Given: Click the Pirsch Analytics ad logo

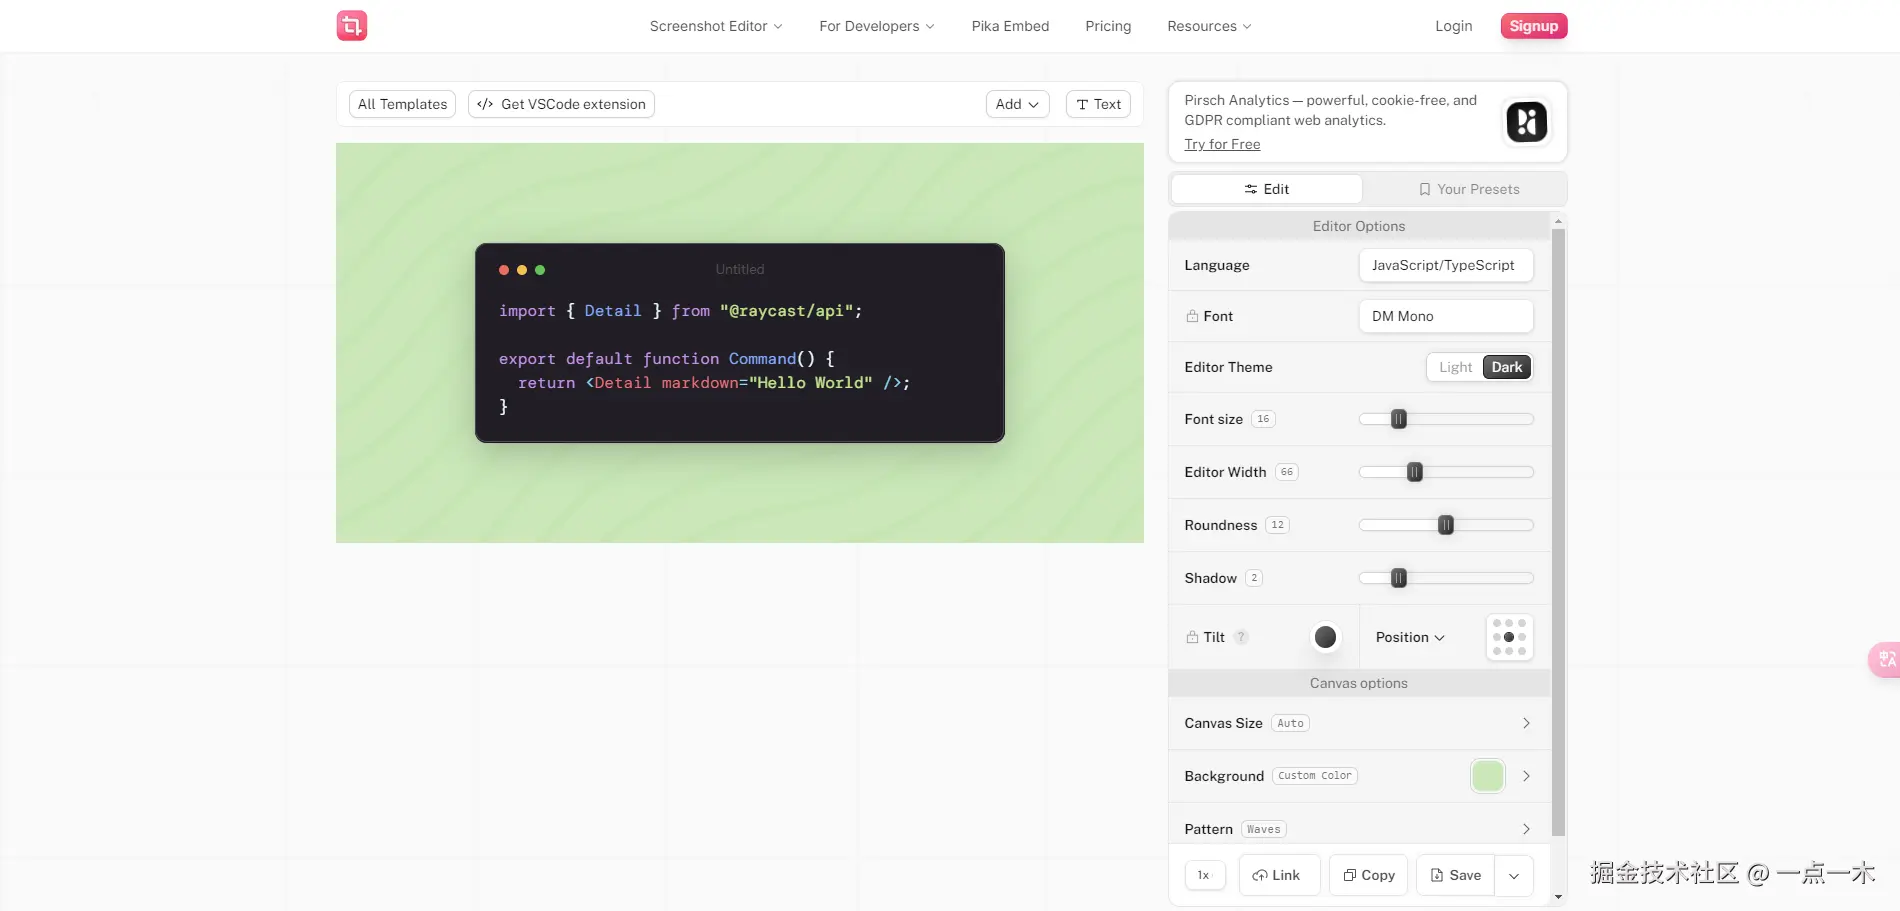Looking at the screenshot, I should pos(1526,122).
